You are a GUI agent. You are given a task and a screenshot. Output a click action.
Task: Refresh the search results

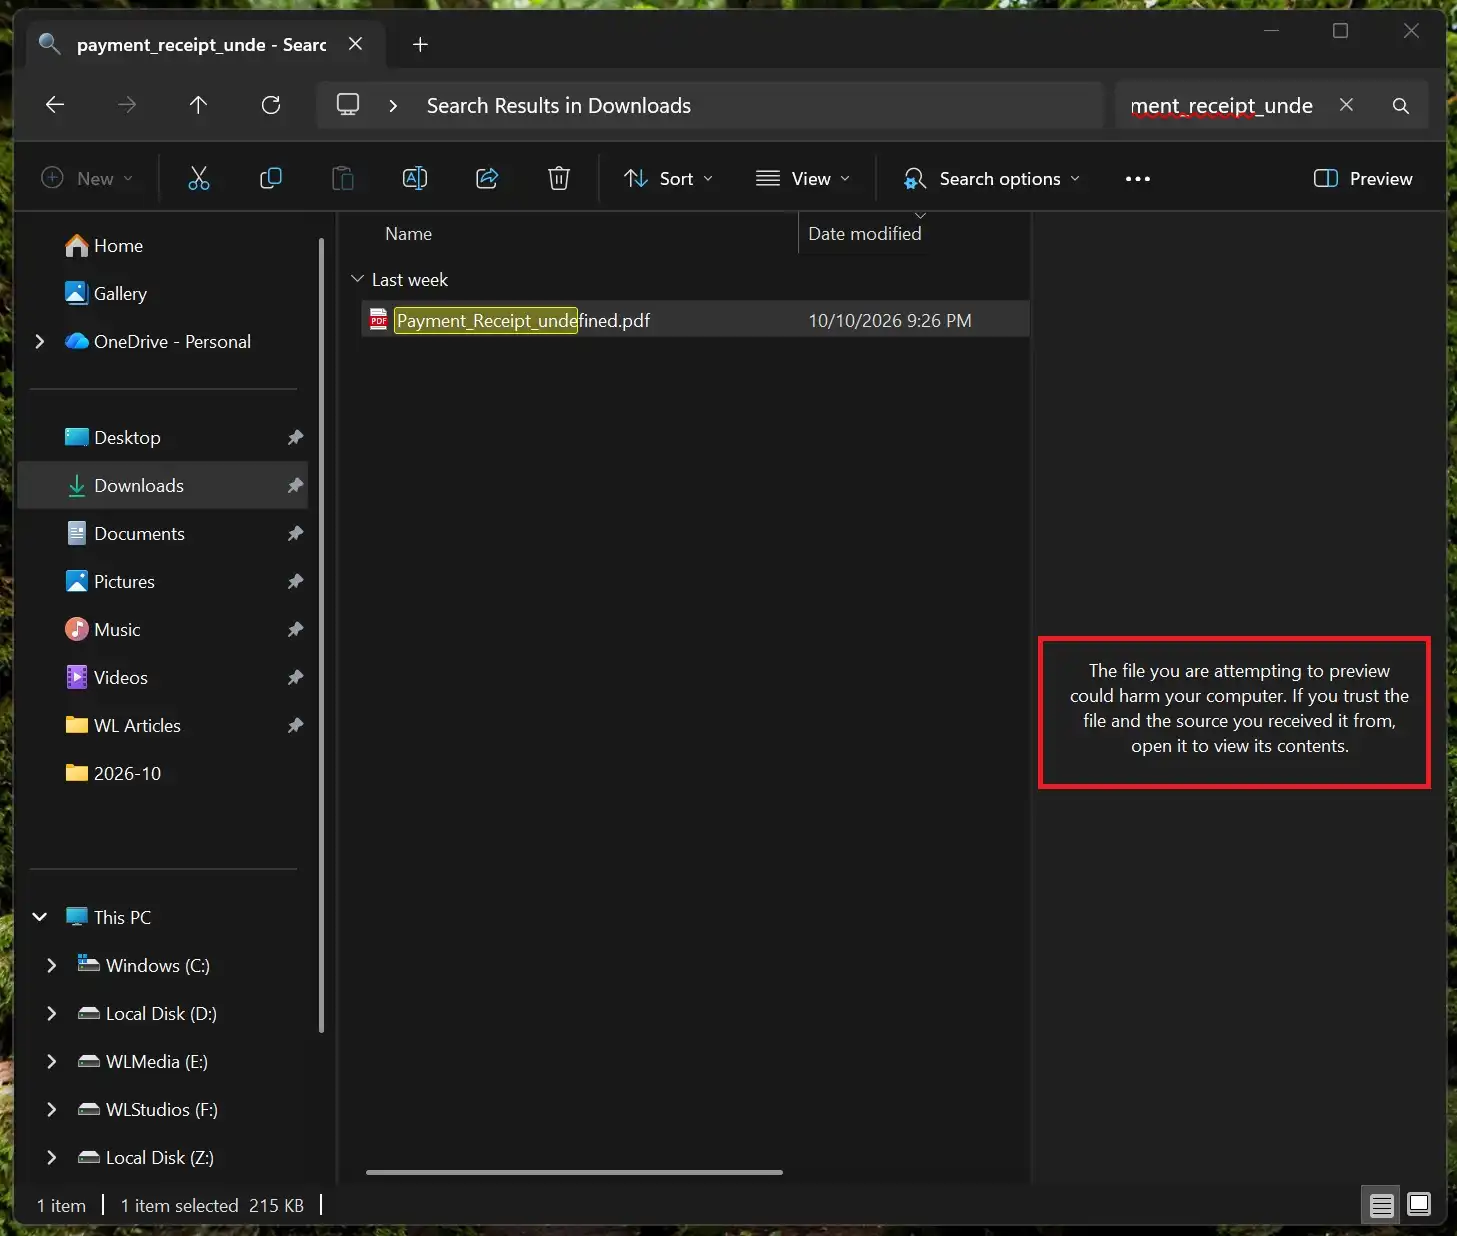(271, 105)
